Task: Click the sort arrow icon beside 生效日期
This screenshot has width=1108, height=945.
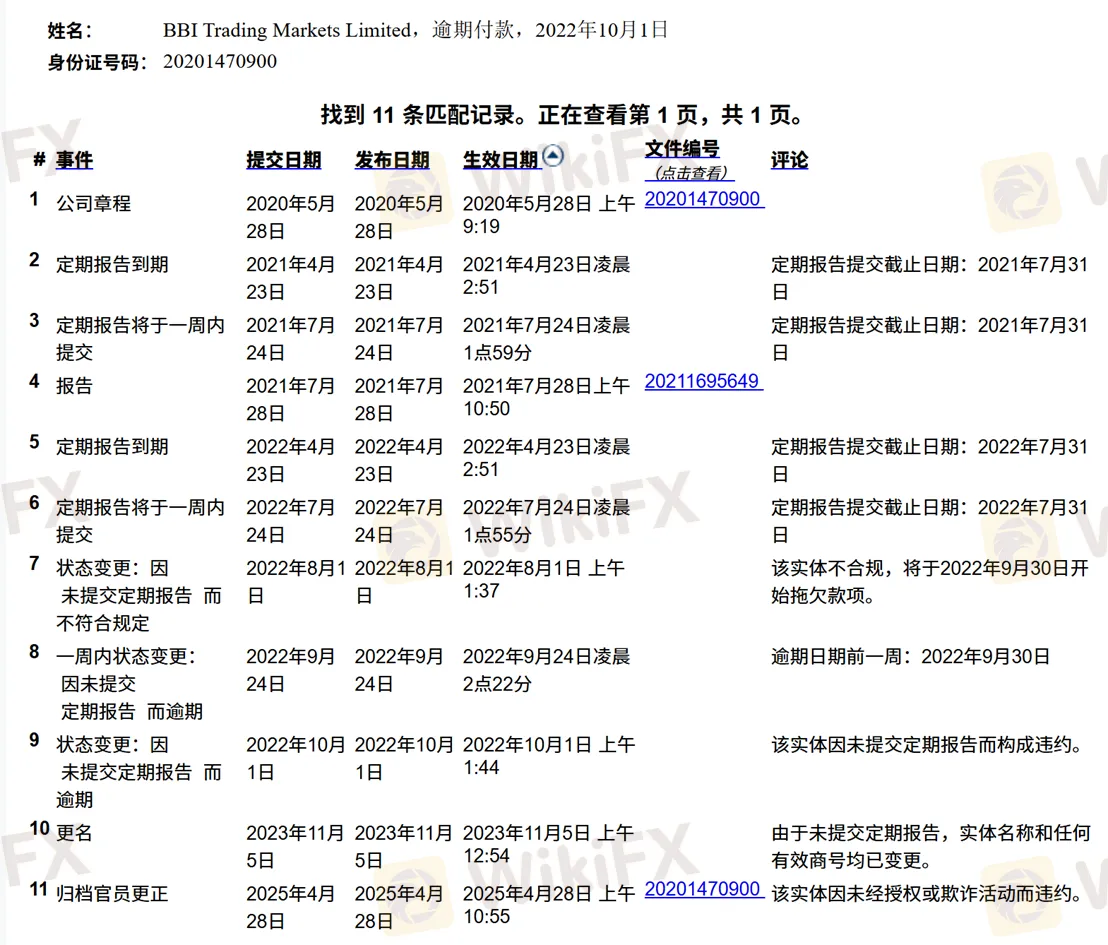Action: pos(553,155)
